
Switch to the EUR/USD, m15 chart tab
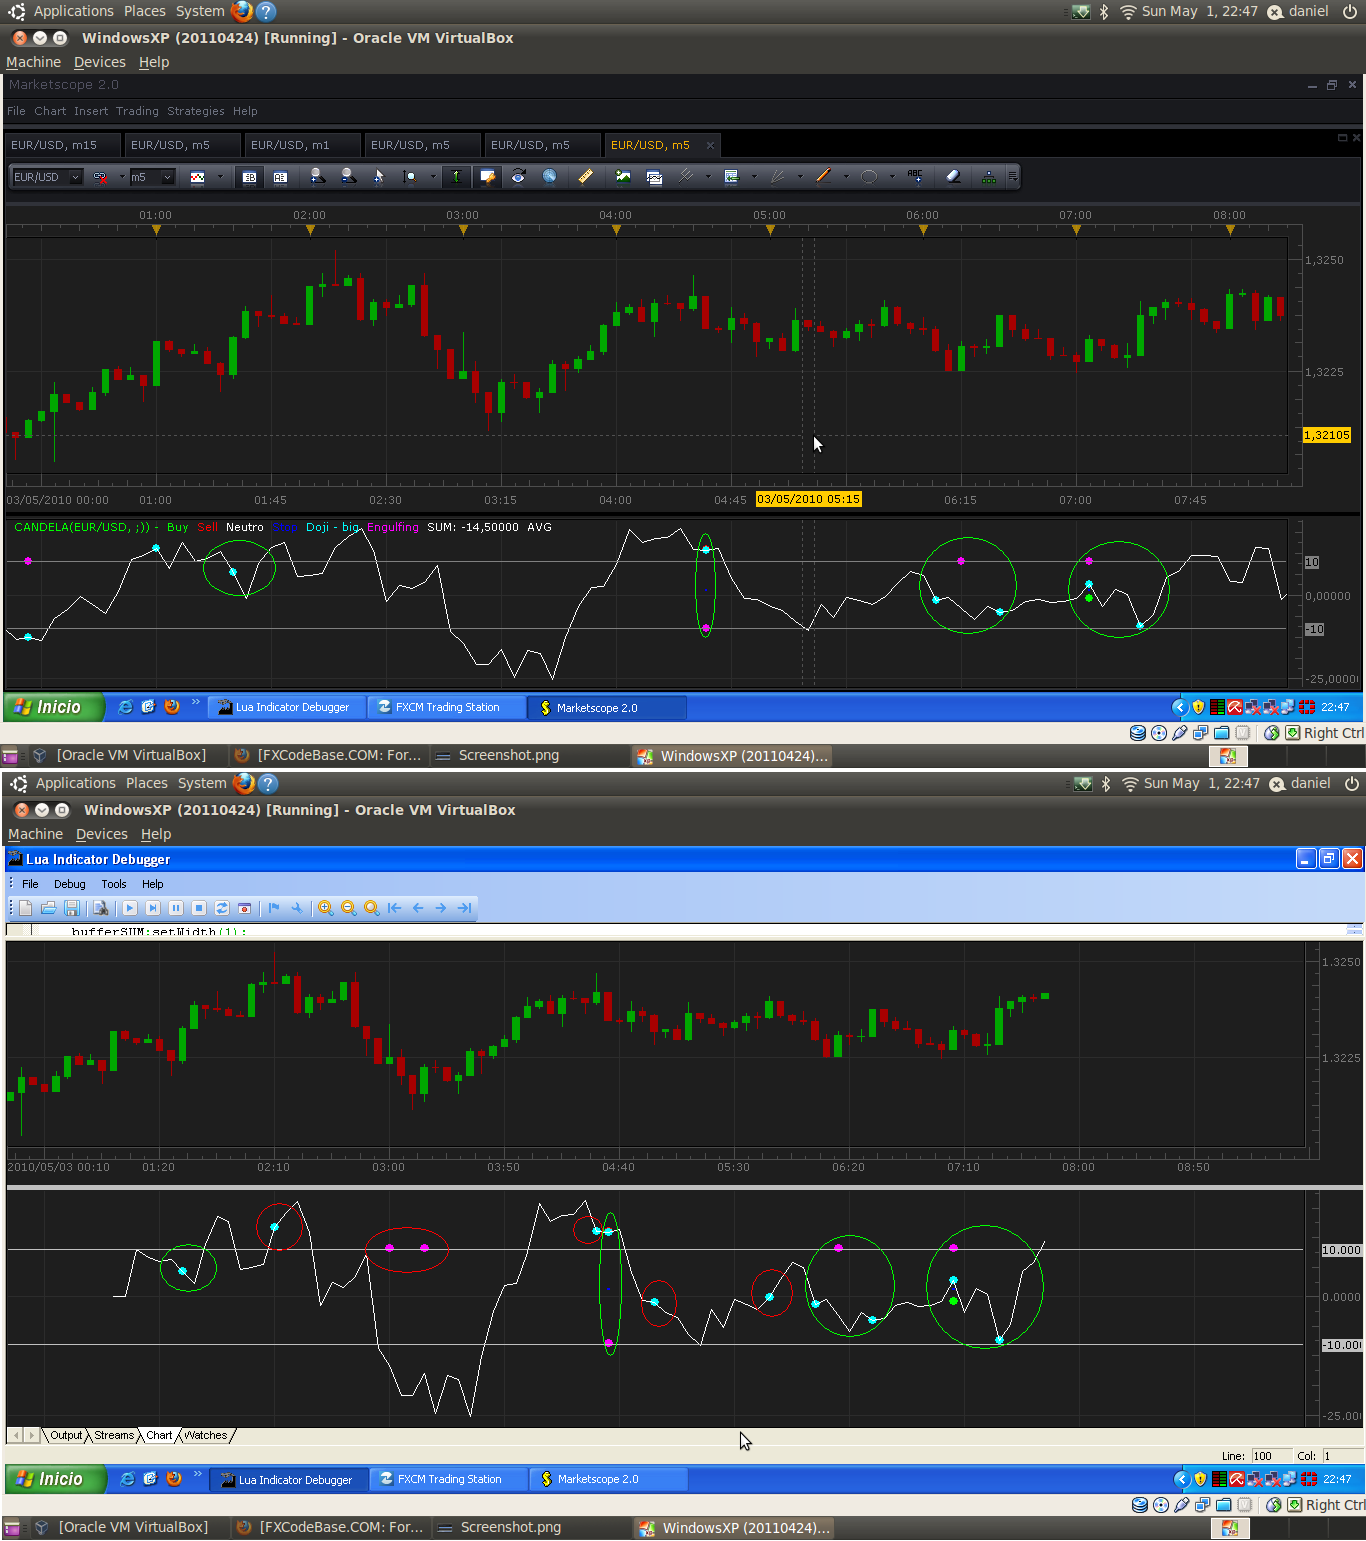pyautogui.click(x=54, y=145)
